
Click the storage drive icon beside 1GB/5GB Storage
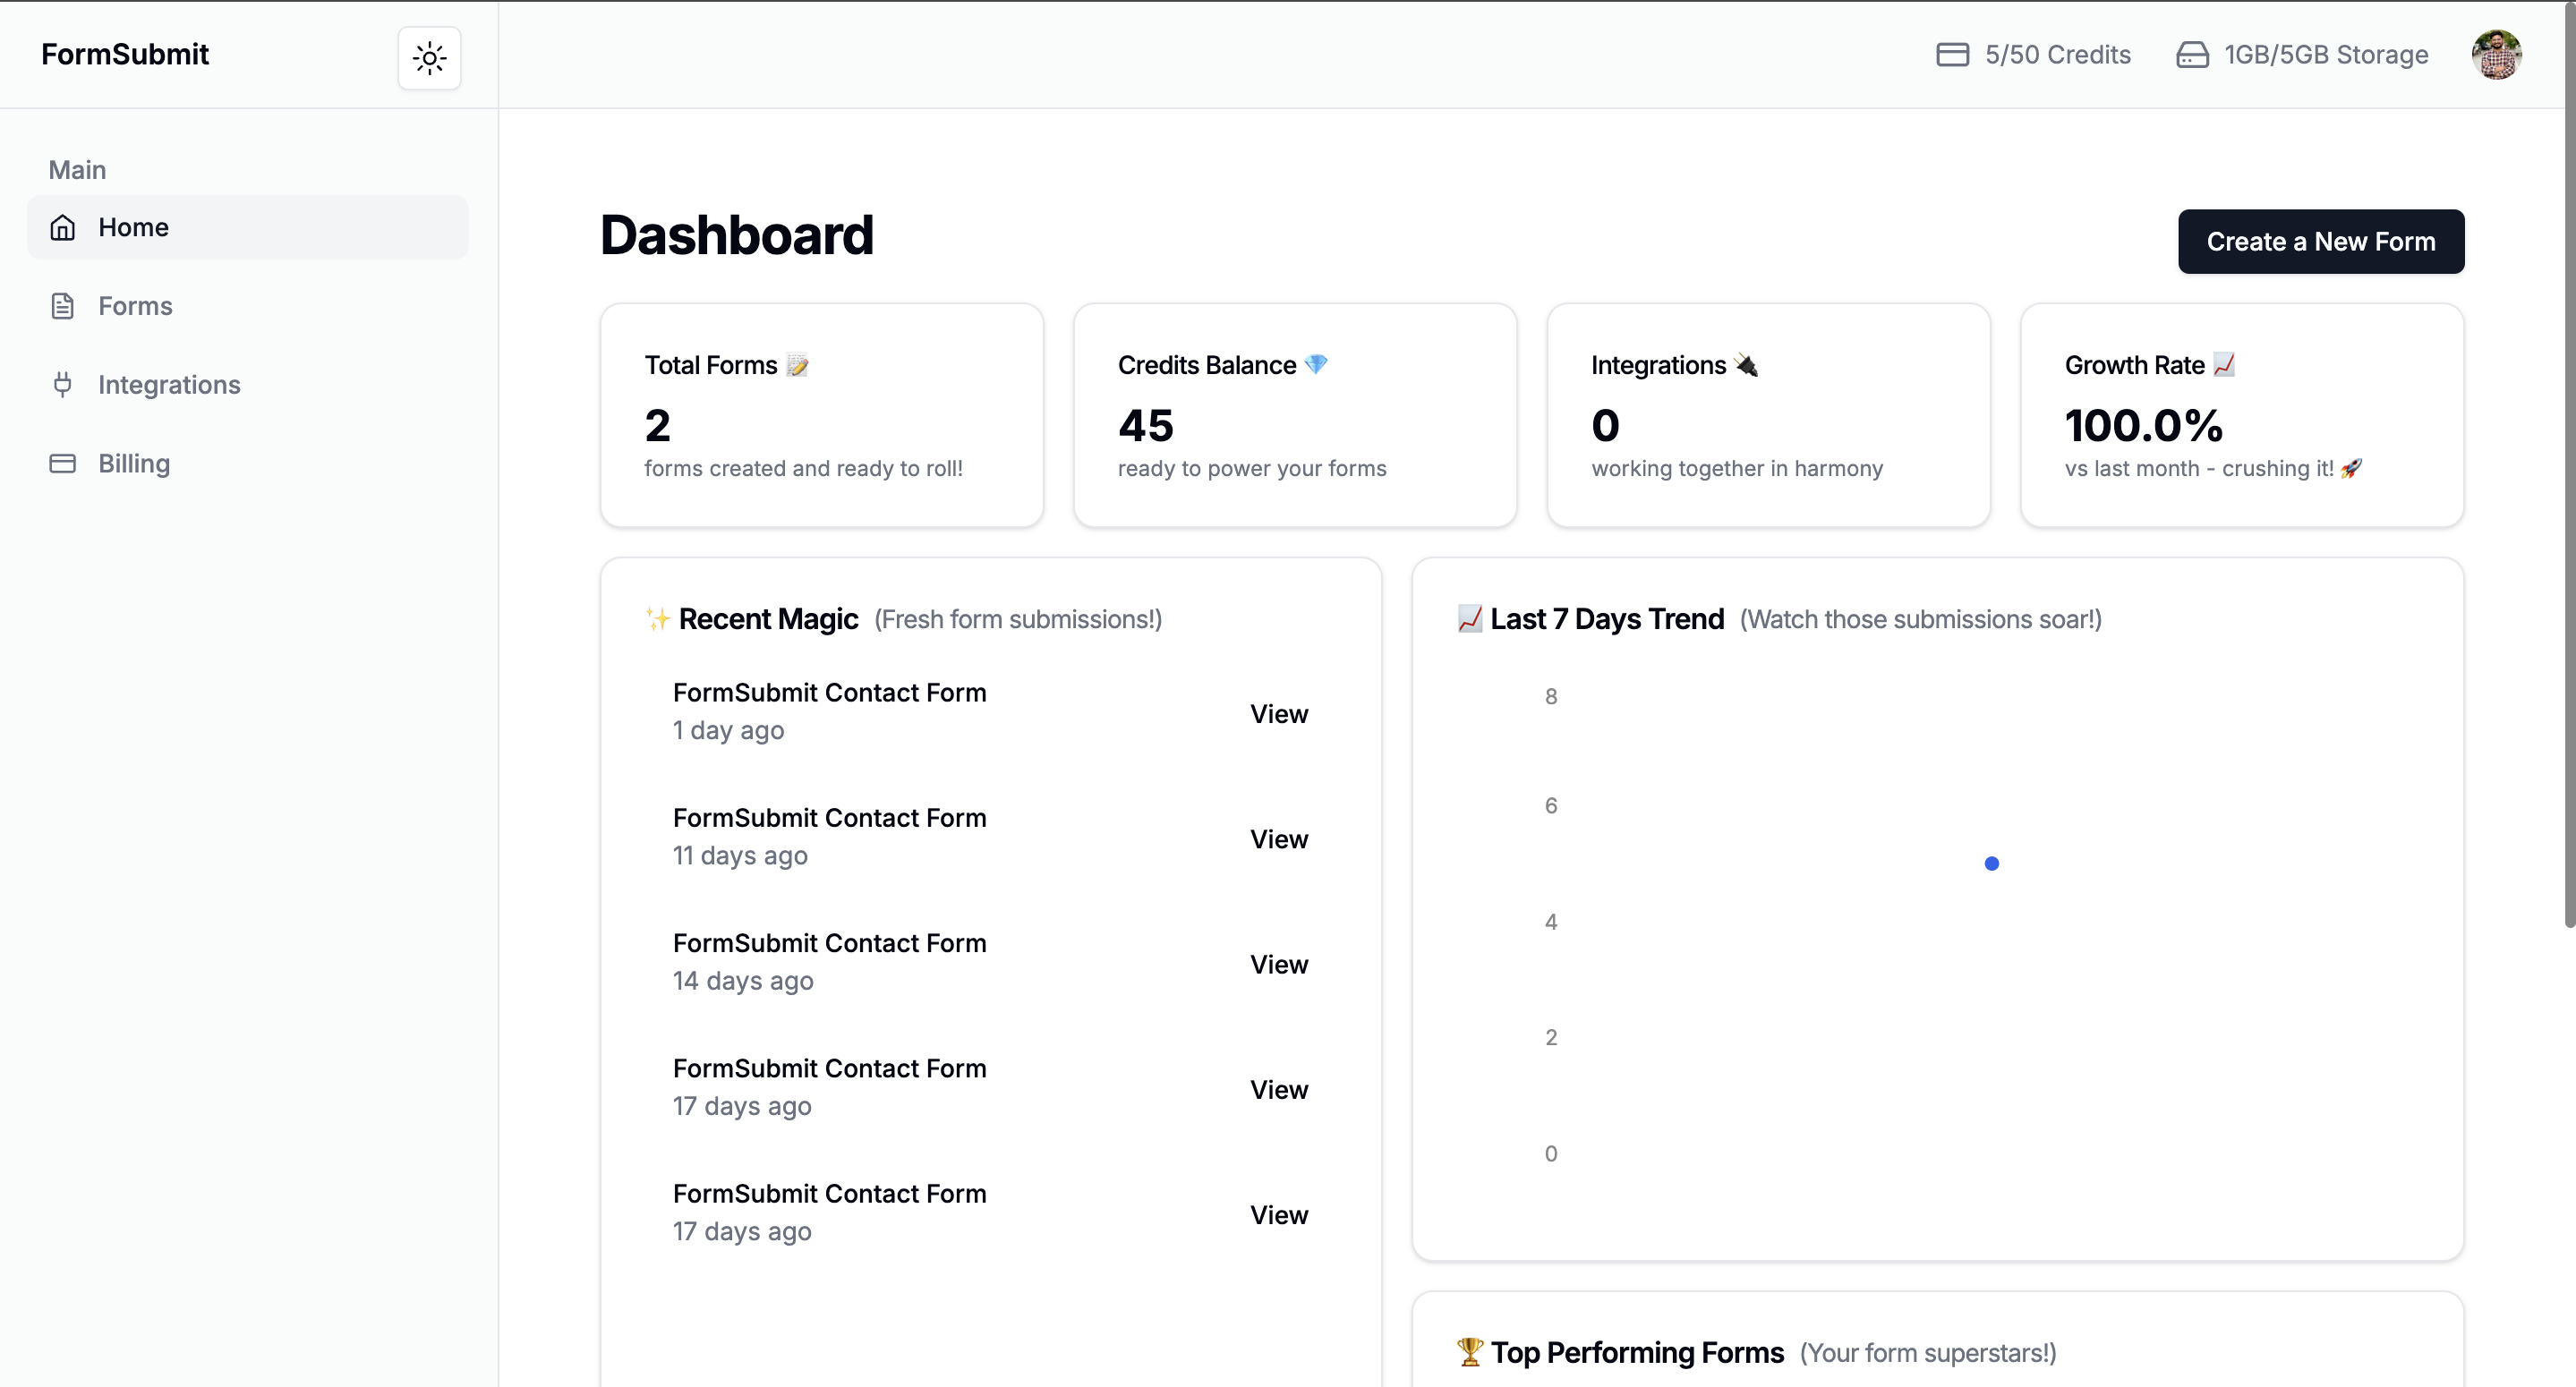[x=2192, y=54]
